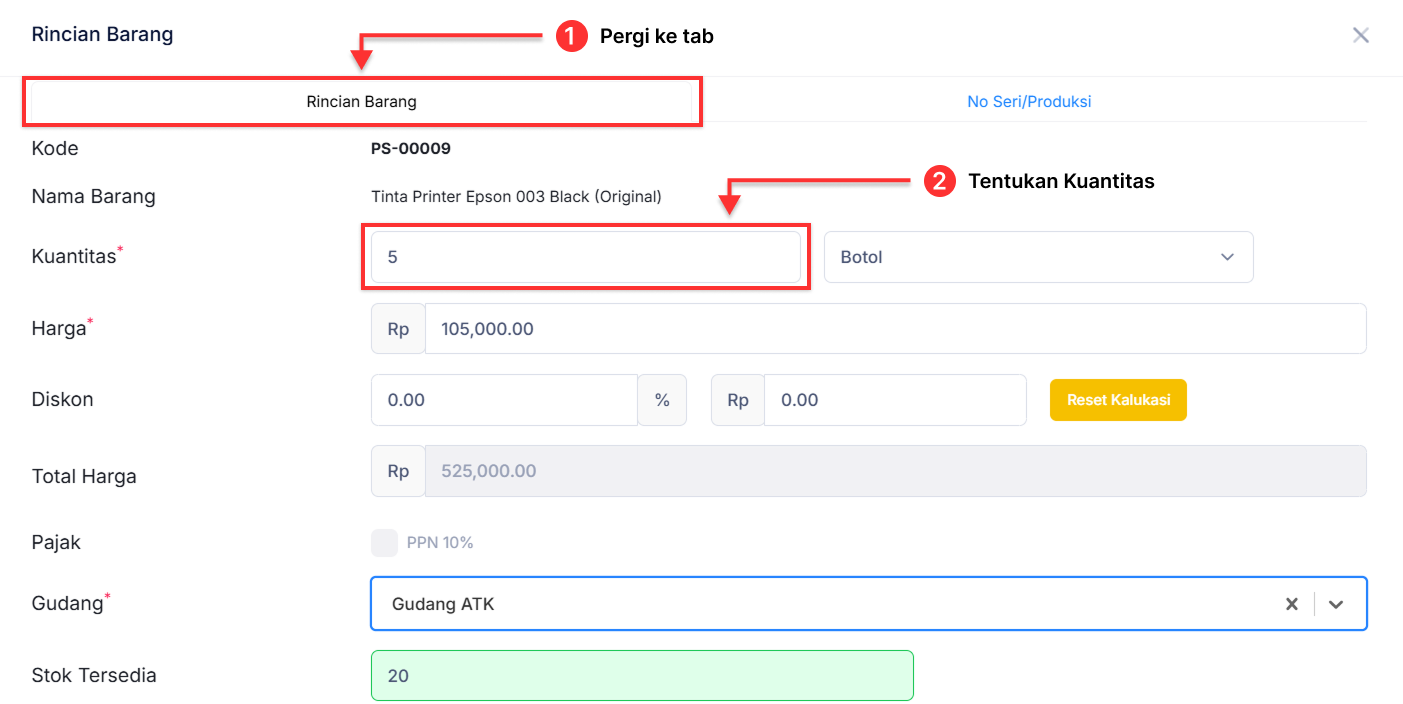The image size is (1403, 704).
Task: Click the Rp prefix on Total Harga
Action: pyautogui.click(x=397, y=470)
